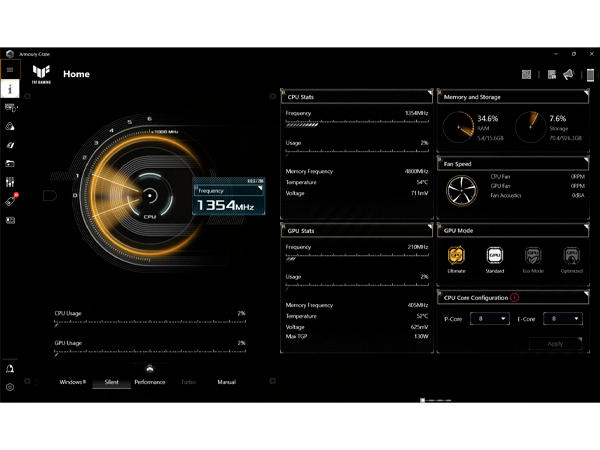Switch to Performance operating mode
The image size is (600, 450).
point(150,382)
